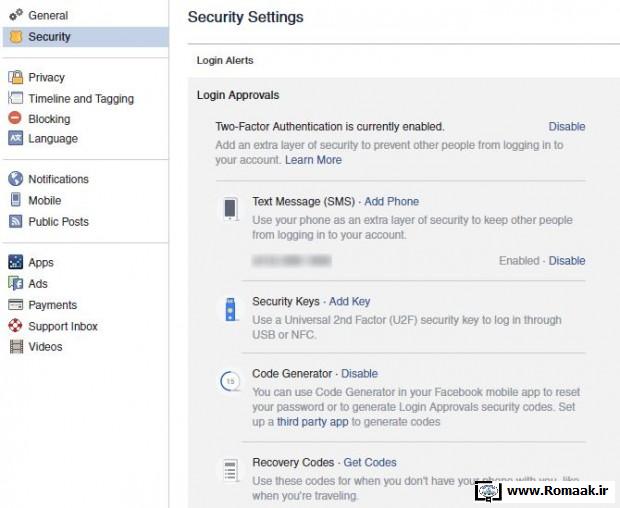620x508 pixels.
Task: Click the Privacy padlock icon
Action: pos(16,77)
